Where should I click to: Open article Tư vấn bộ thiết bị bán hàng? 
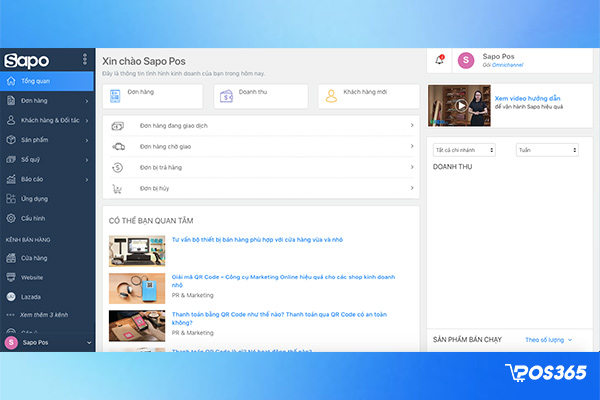pyautogui.click(x=257, y=240)
